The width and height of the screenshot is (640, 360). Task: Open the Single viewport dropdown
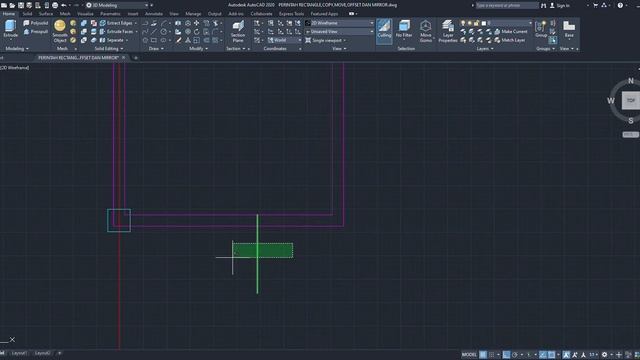click(326, 40)
